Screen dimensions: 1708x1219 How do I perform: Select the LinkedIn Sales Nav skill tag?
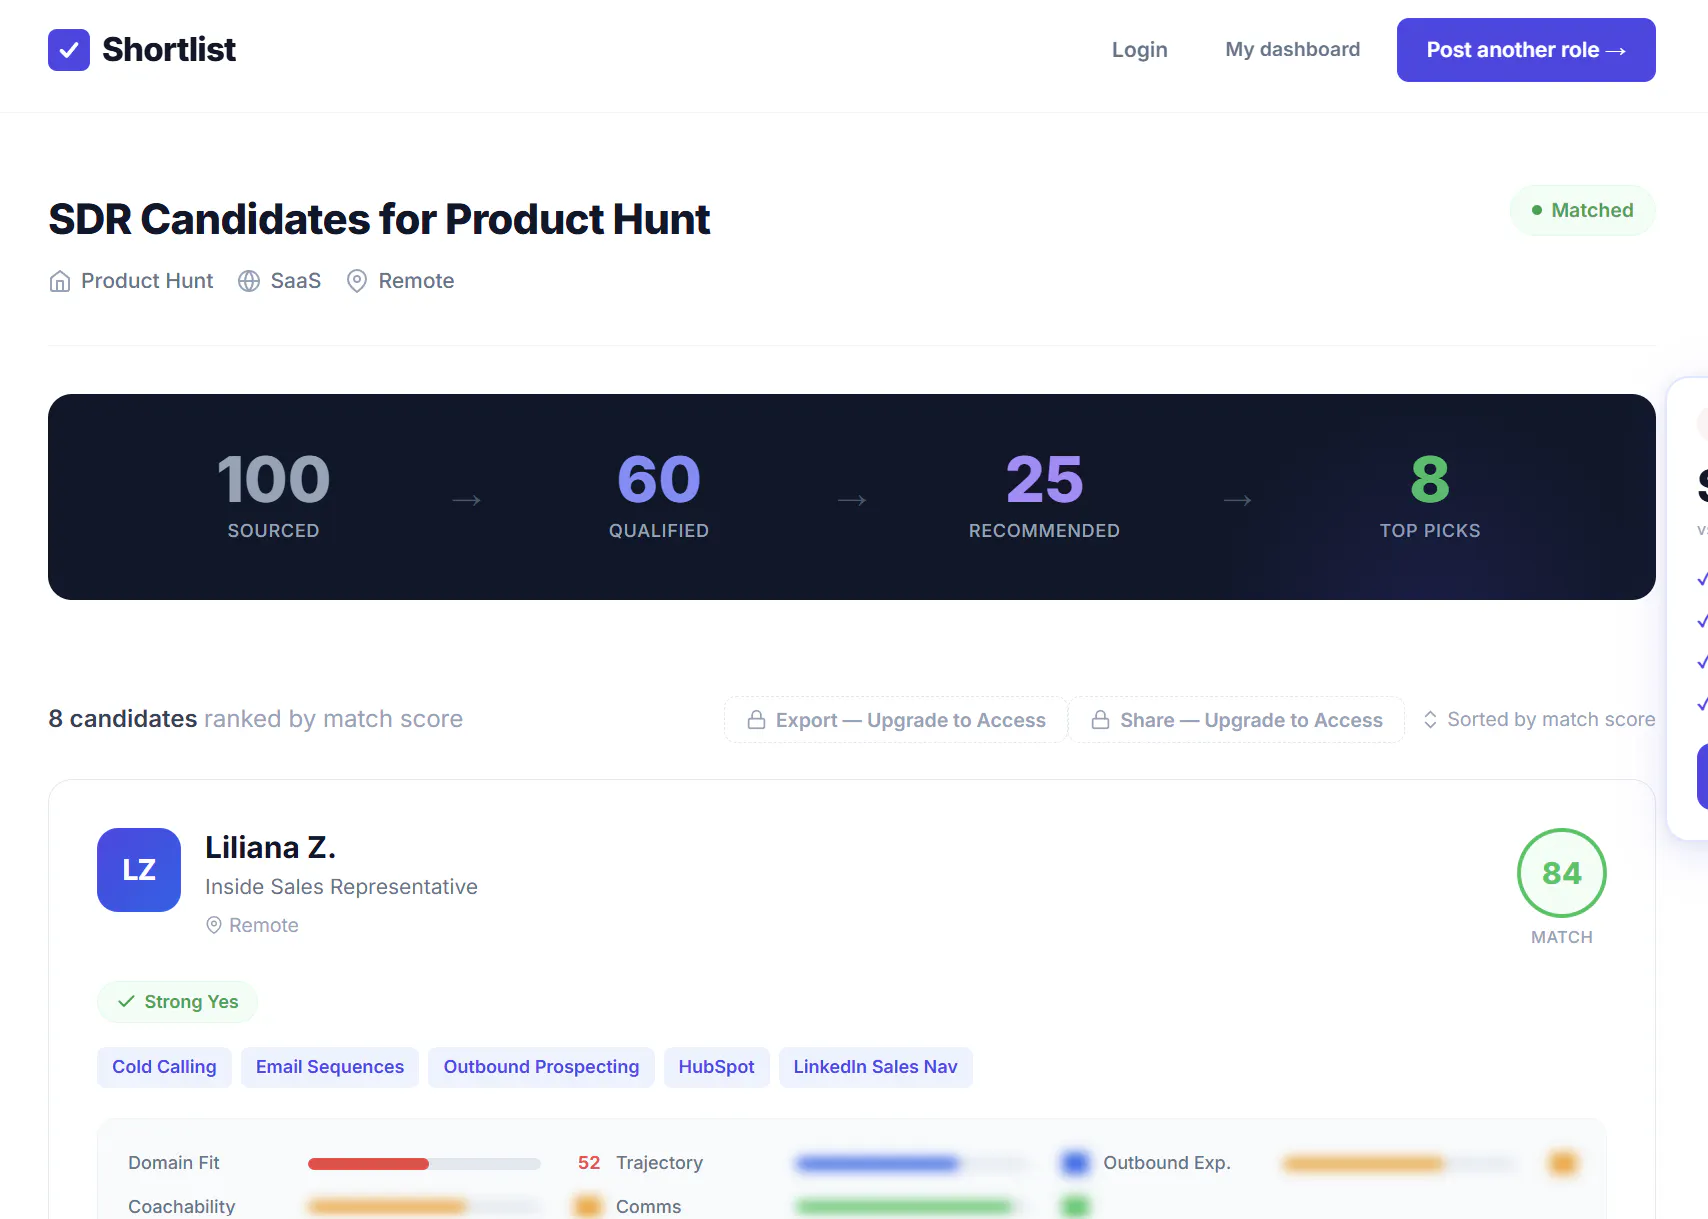click(876, 1067)
